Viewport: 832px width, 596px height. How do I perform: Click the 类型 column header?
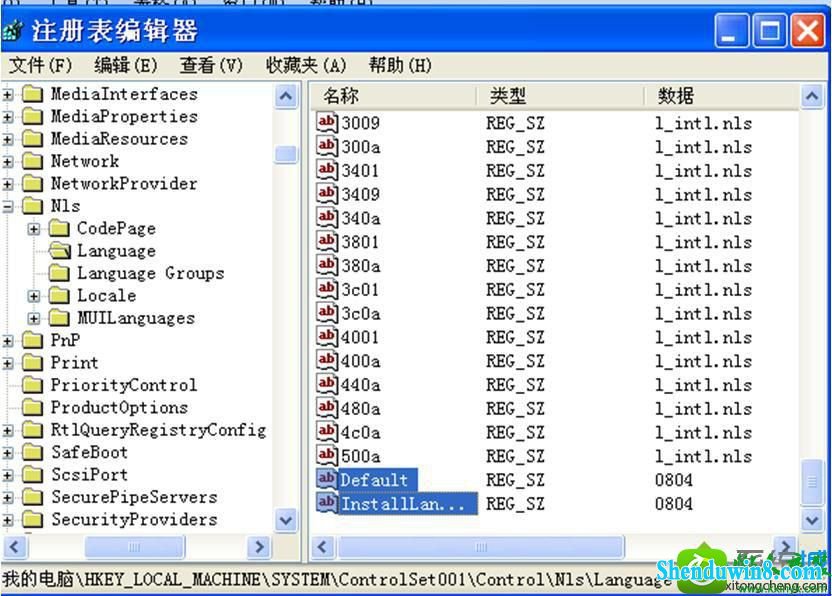click(560, 96)
